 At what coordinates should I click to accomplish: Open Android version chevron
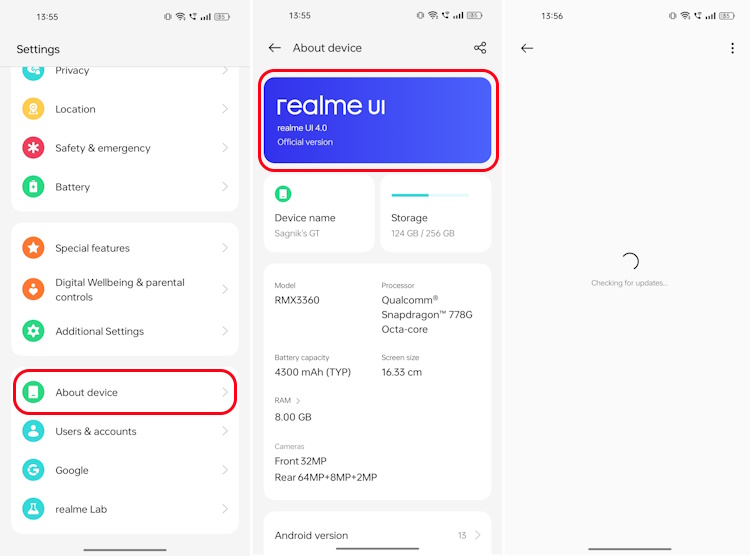[x=477, y=535]
